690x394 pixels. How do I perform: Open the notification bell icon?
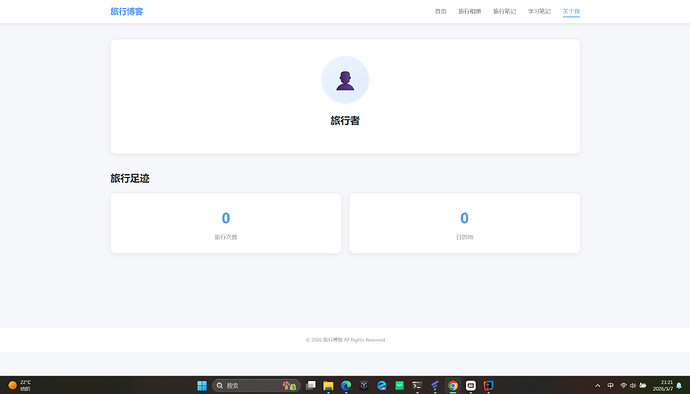679,386
